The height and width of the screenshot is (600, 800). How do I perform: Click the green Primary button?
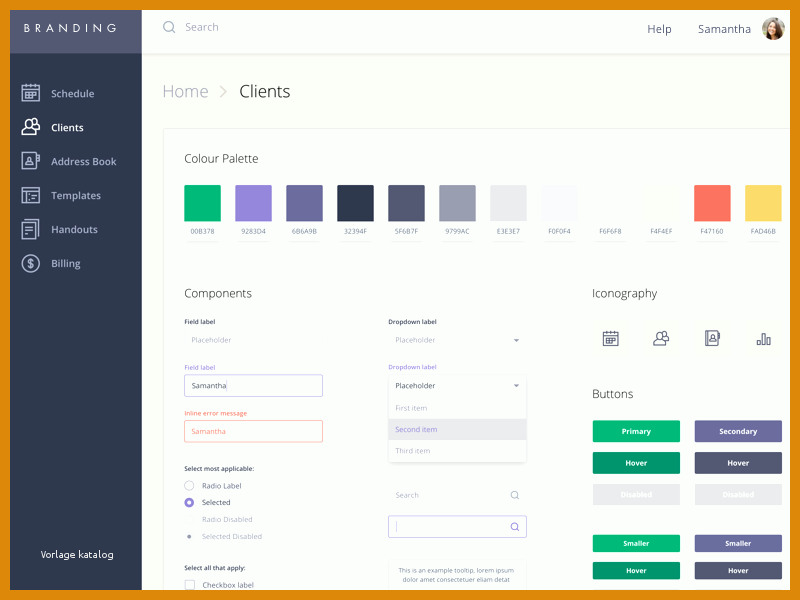click(x=636, y=431)
